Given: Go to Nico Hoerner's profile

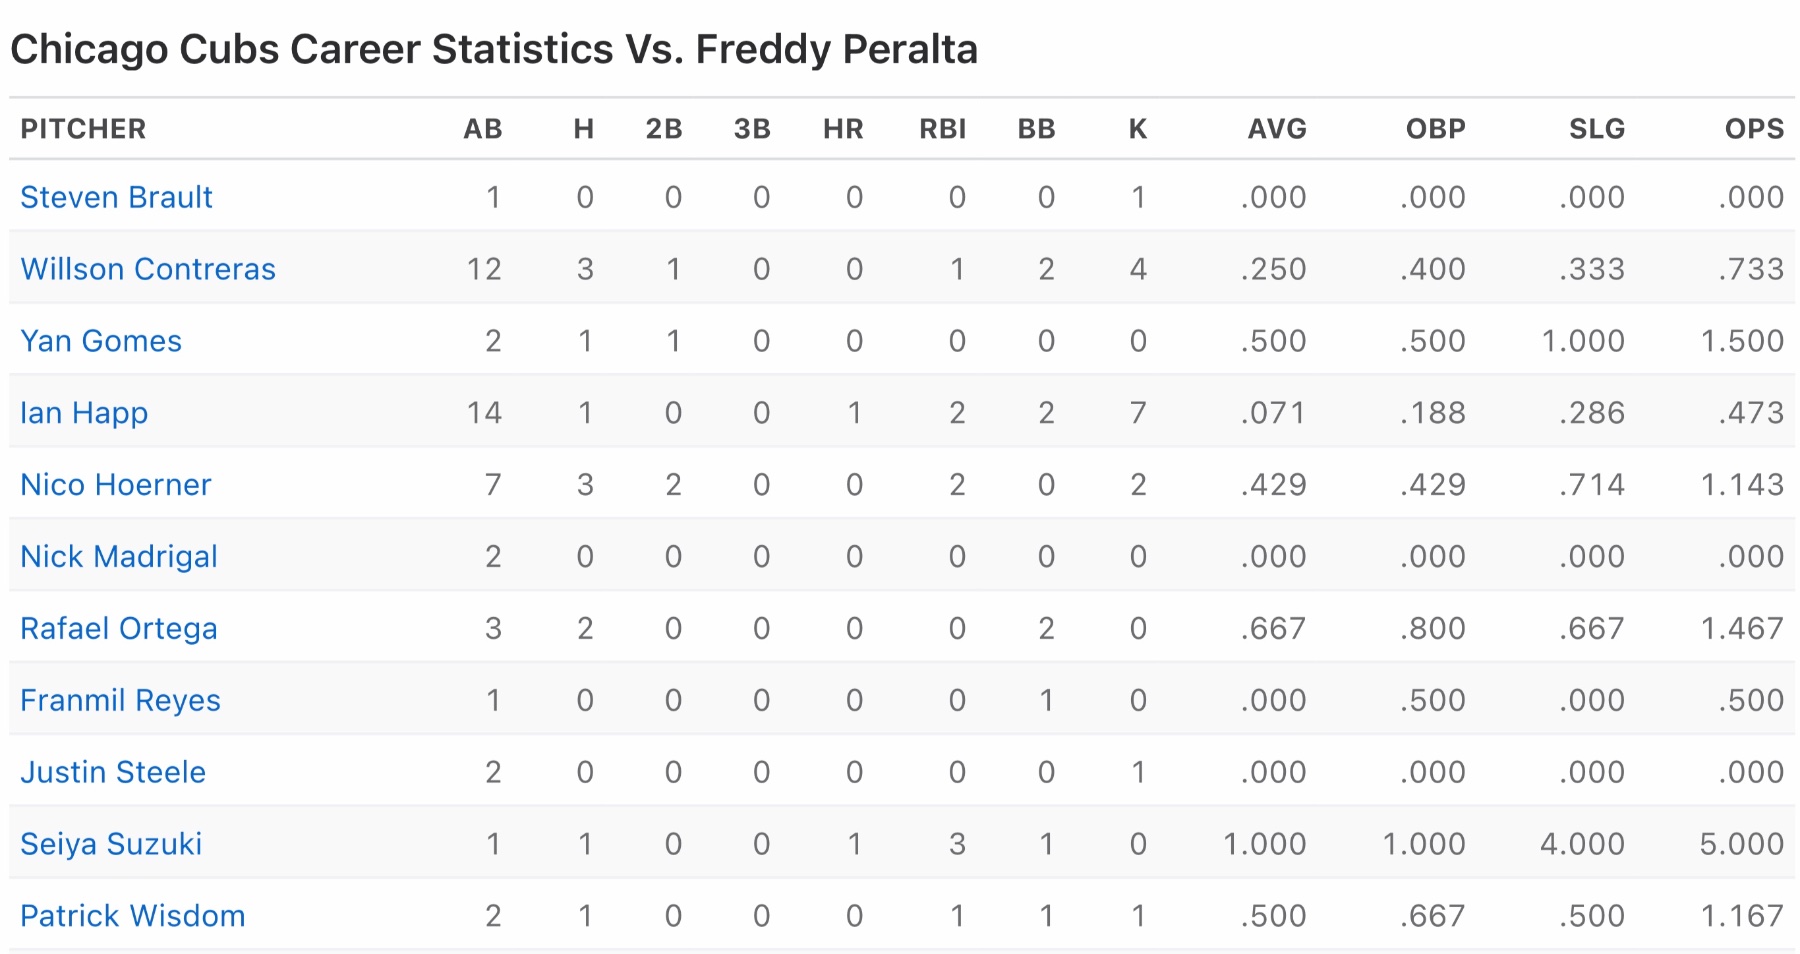Looking at the screenshot, I should pyautogui.click(x=116, y=485).
